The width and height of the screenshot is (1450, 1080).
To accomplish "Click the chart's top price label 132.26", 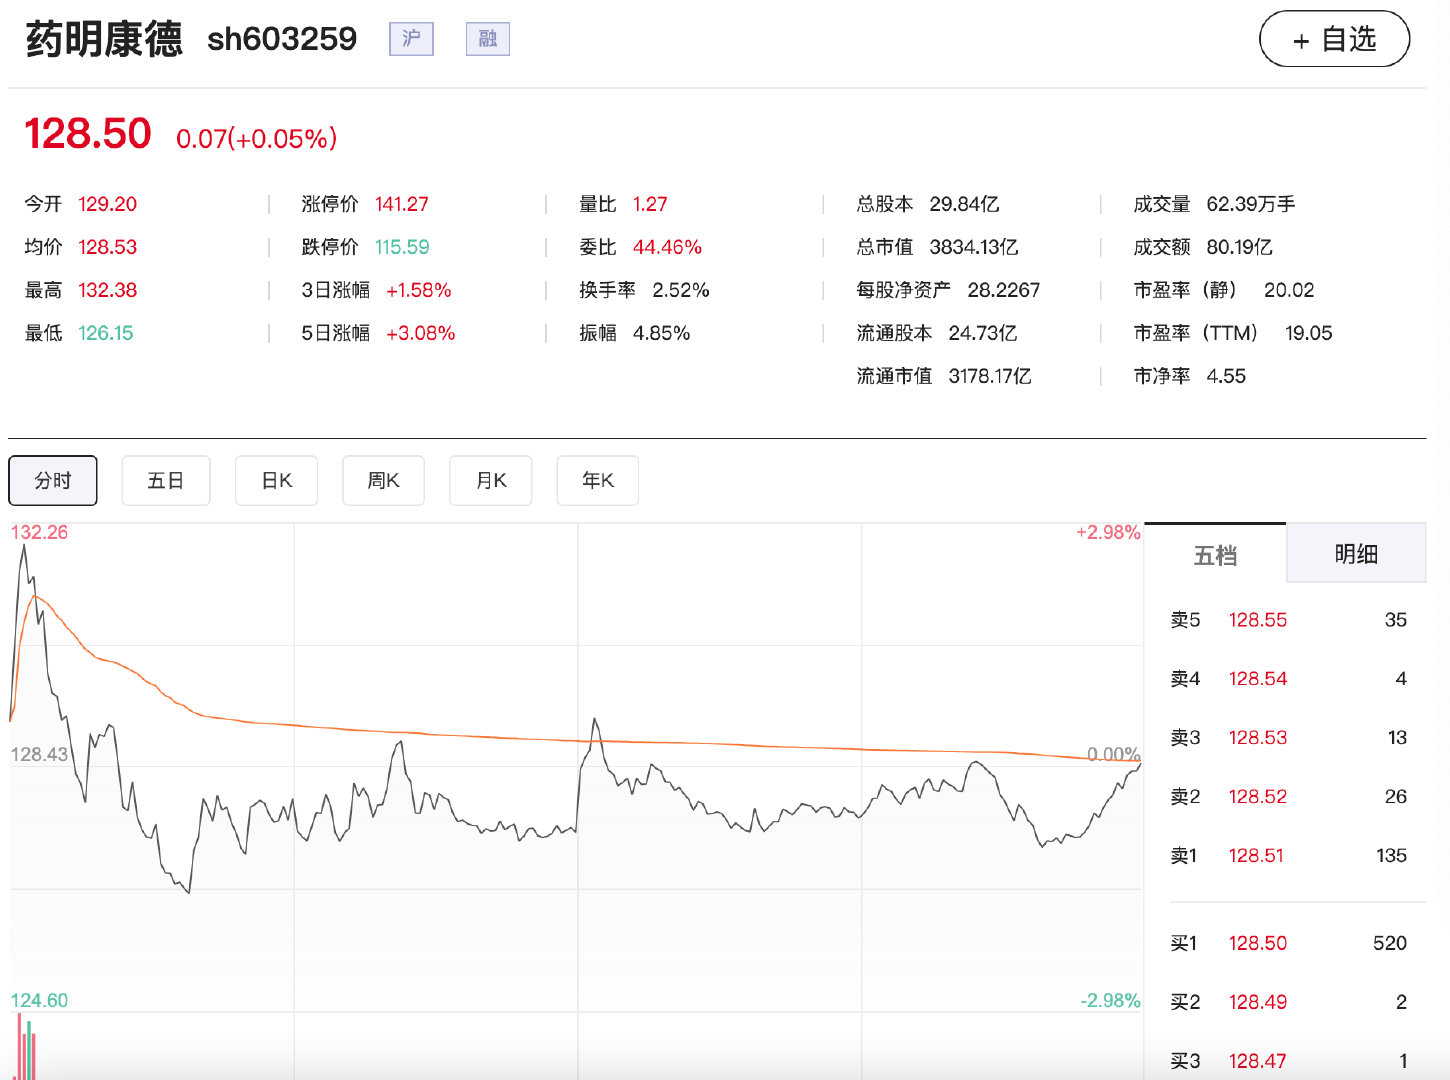I will 39,532.
